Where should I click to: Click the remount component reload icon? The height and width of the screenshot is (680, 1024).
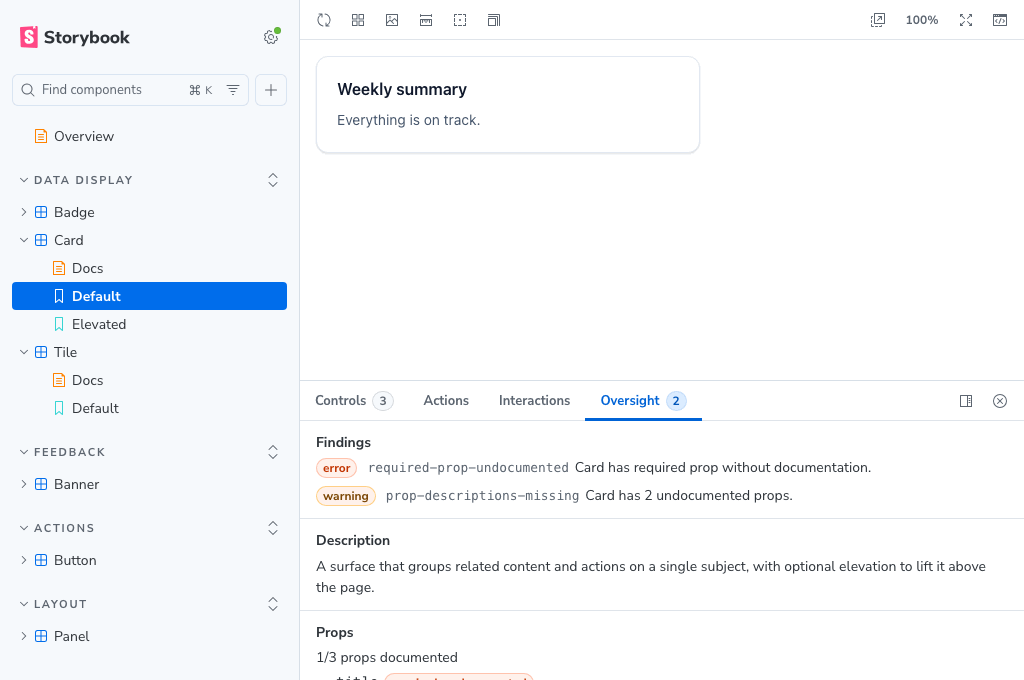click(x=324, y=20)
